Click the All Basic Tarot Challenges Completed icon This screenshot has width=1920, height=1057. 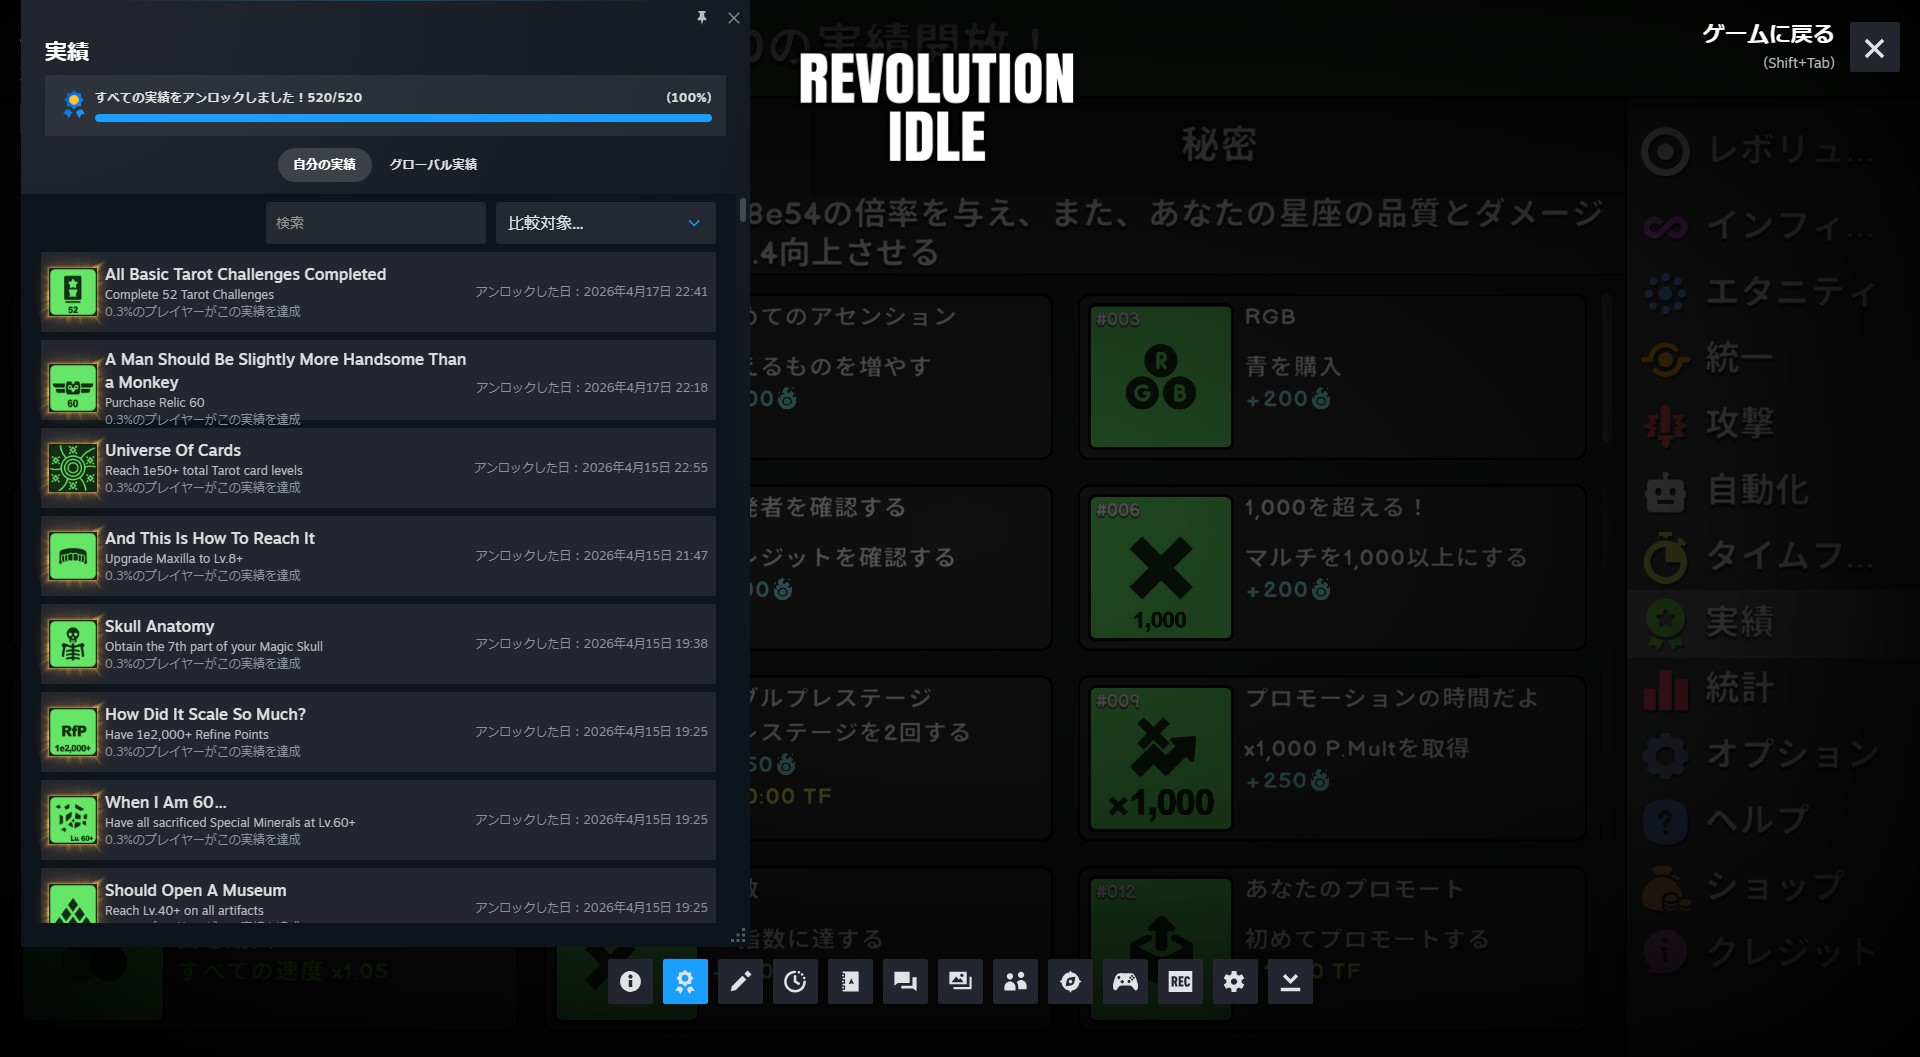coord(73,292)
